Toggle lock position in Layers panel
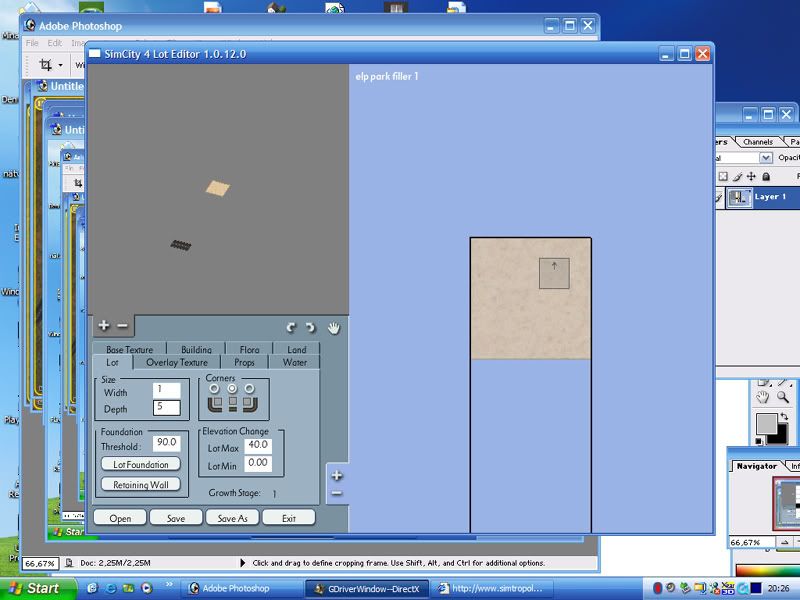Image resolution: width=800 pixels, height=600 pixels. point(752,177)
